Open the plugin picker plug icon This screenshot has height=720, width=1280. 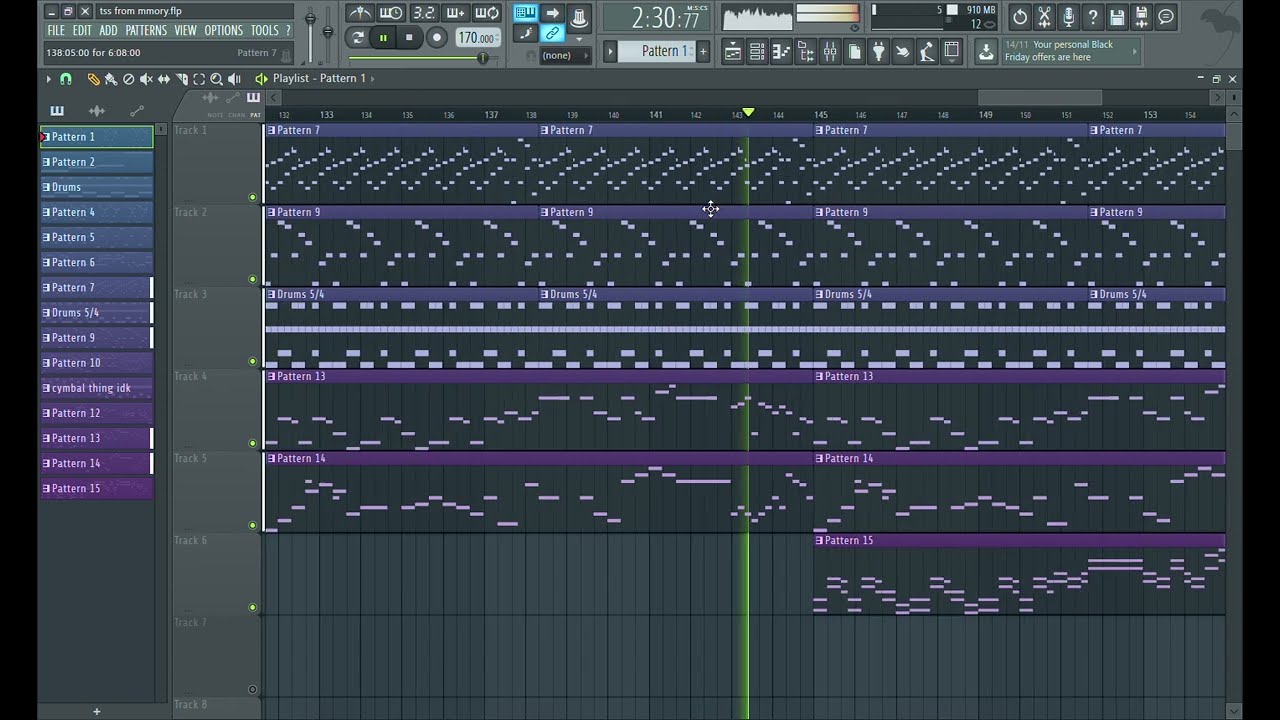point(878,52)
